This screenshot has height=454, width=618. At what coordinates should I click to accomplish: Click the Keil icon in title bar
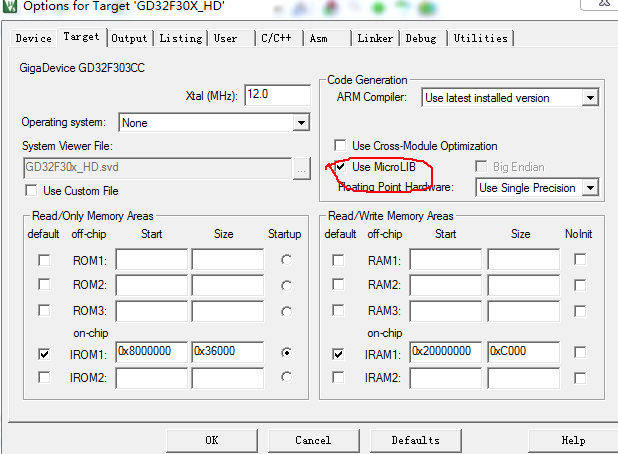[9, 6]
